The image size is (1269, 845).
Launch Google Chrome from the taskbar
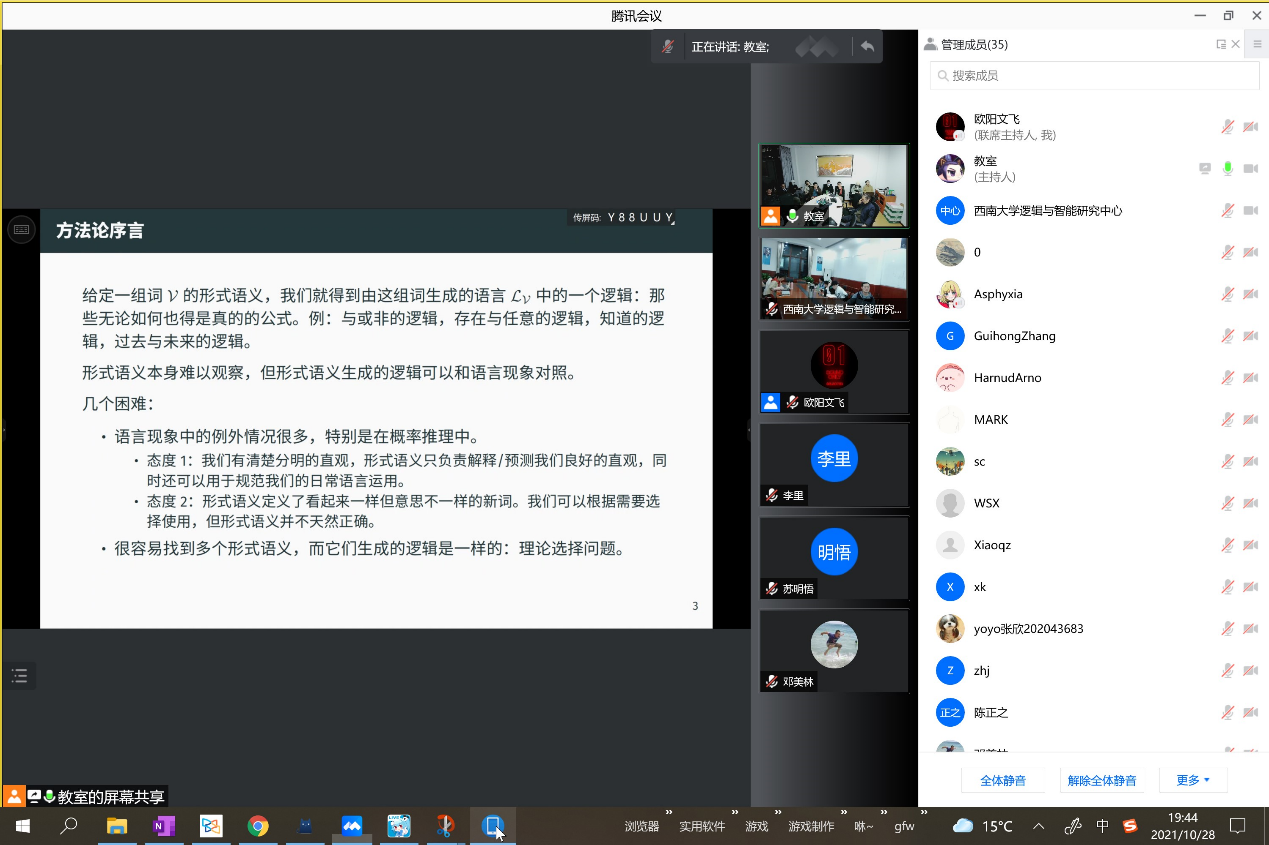tap(258, 826)
